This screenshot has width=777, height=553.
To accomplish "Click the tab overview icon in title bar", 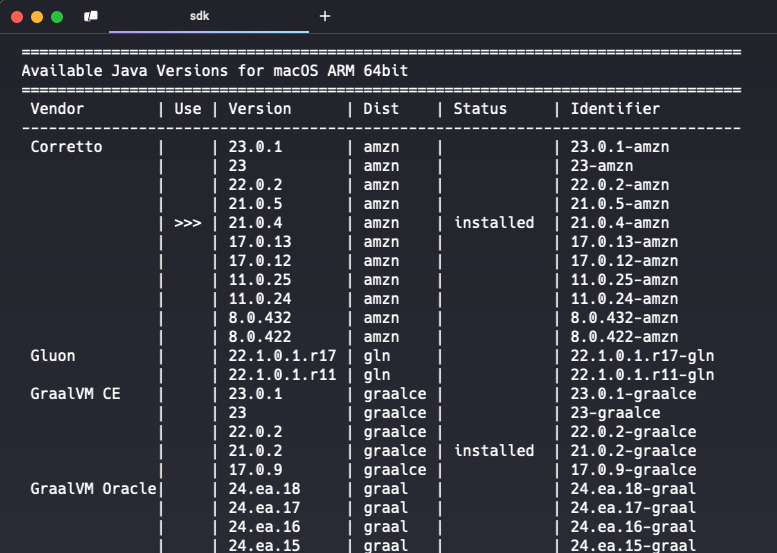I will (91, 16).
